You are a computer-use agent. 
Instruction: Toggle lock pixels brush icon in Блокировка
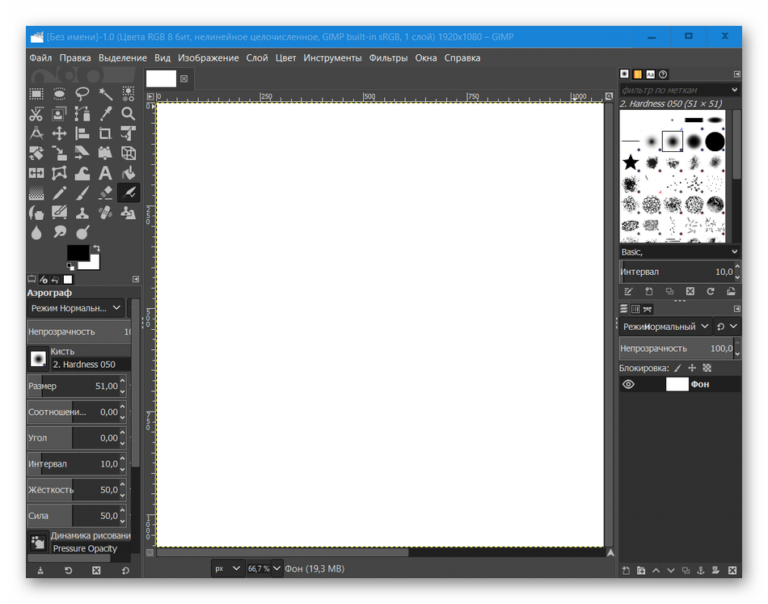click(x=677, y=368)
